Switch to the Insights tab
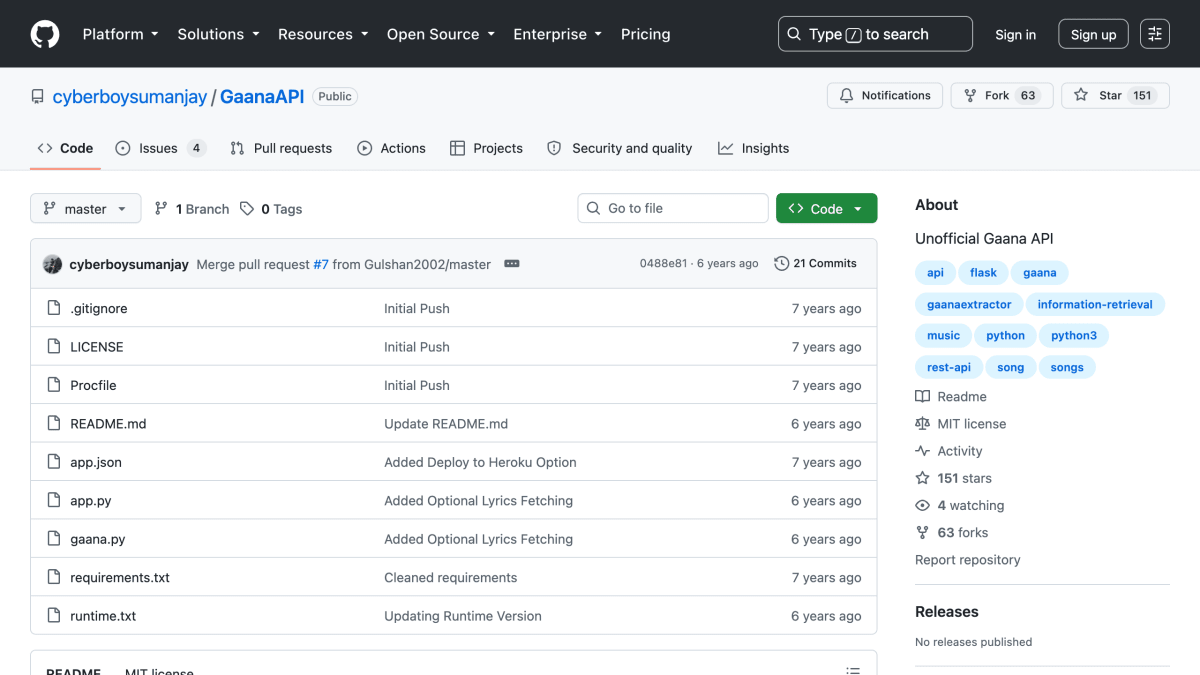Screen dimensions: 1200x675 click(753, 148)
